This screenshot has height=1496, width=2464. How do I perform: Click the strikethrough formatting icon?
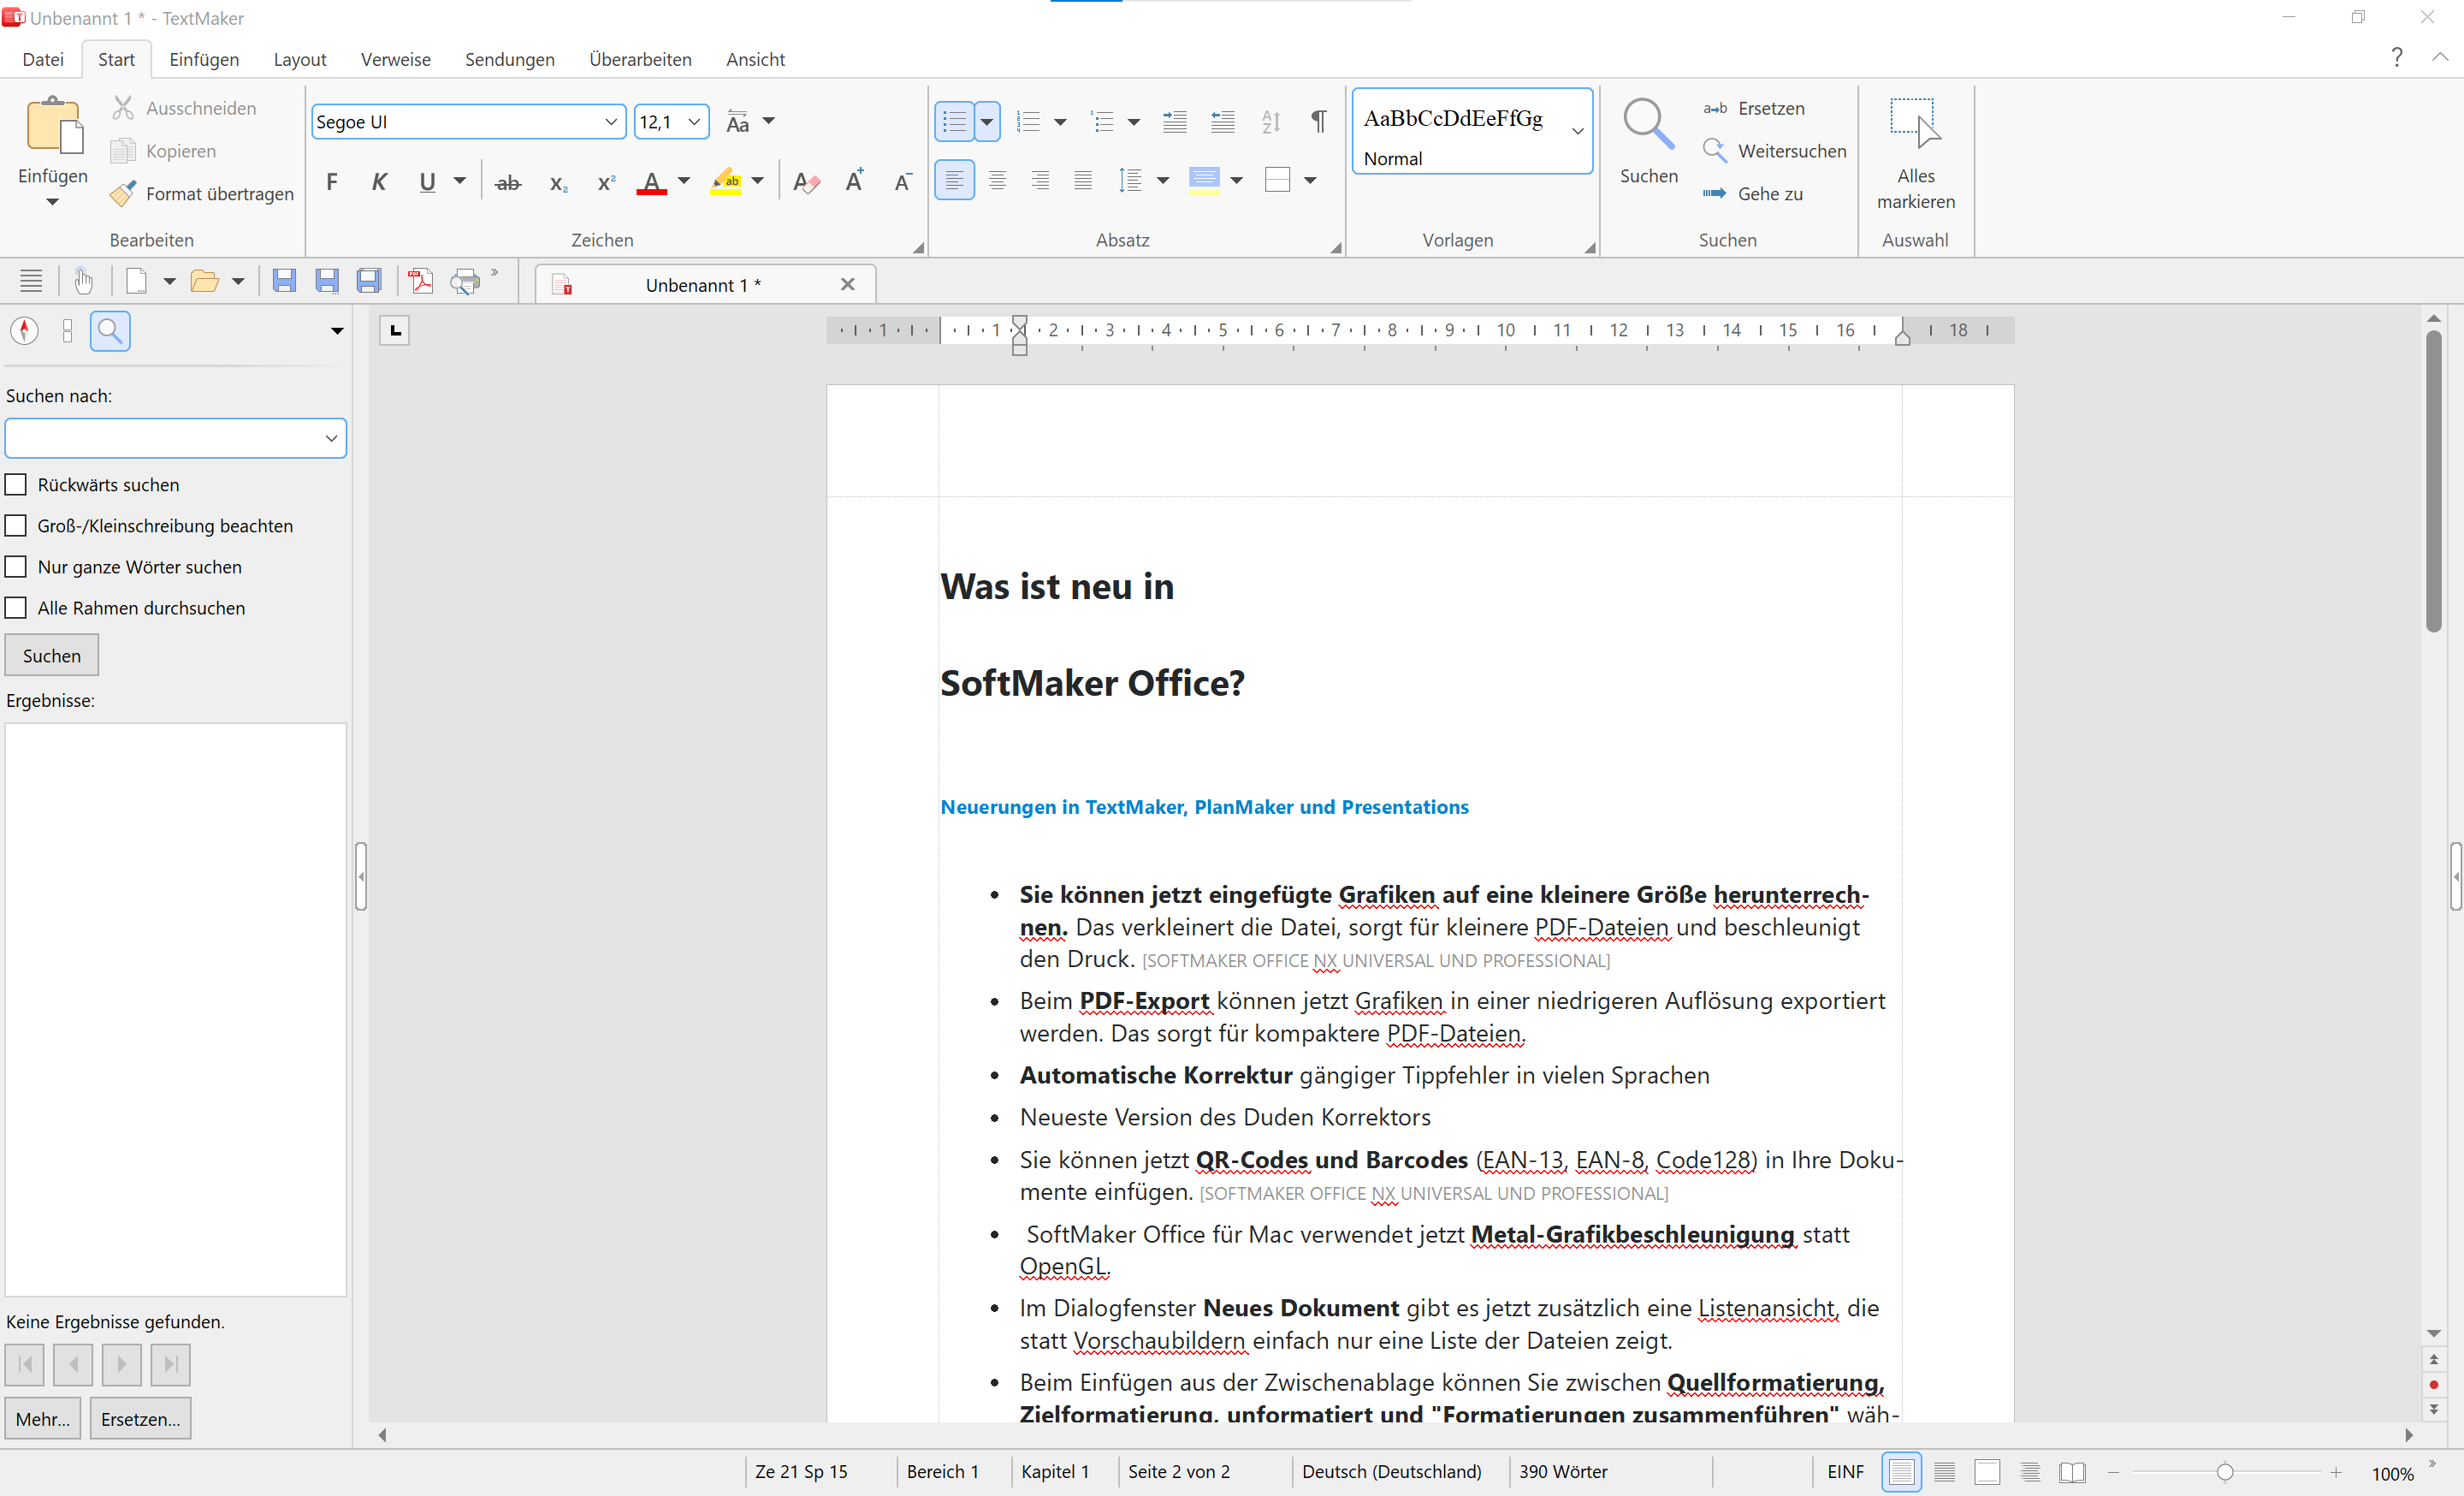coord(508,182)
